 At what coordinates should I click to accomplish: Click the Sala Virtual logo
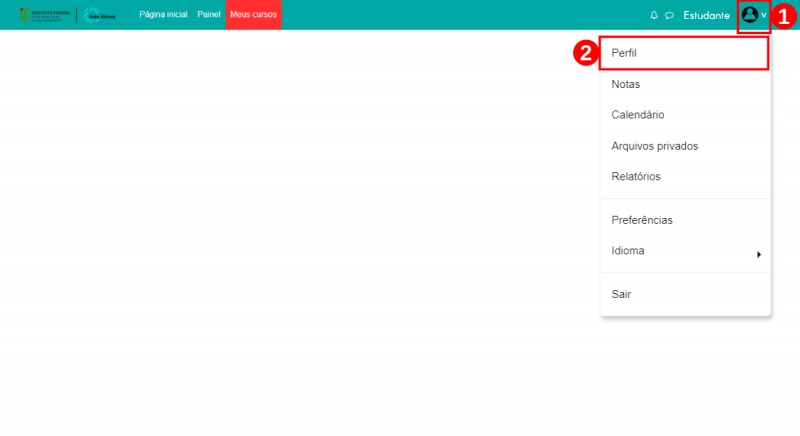(99, 15)
